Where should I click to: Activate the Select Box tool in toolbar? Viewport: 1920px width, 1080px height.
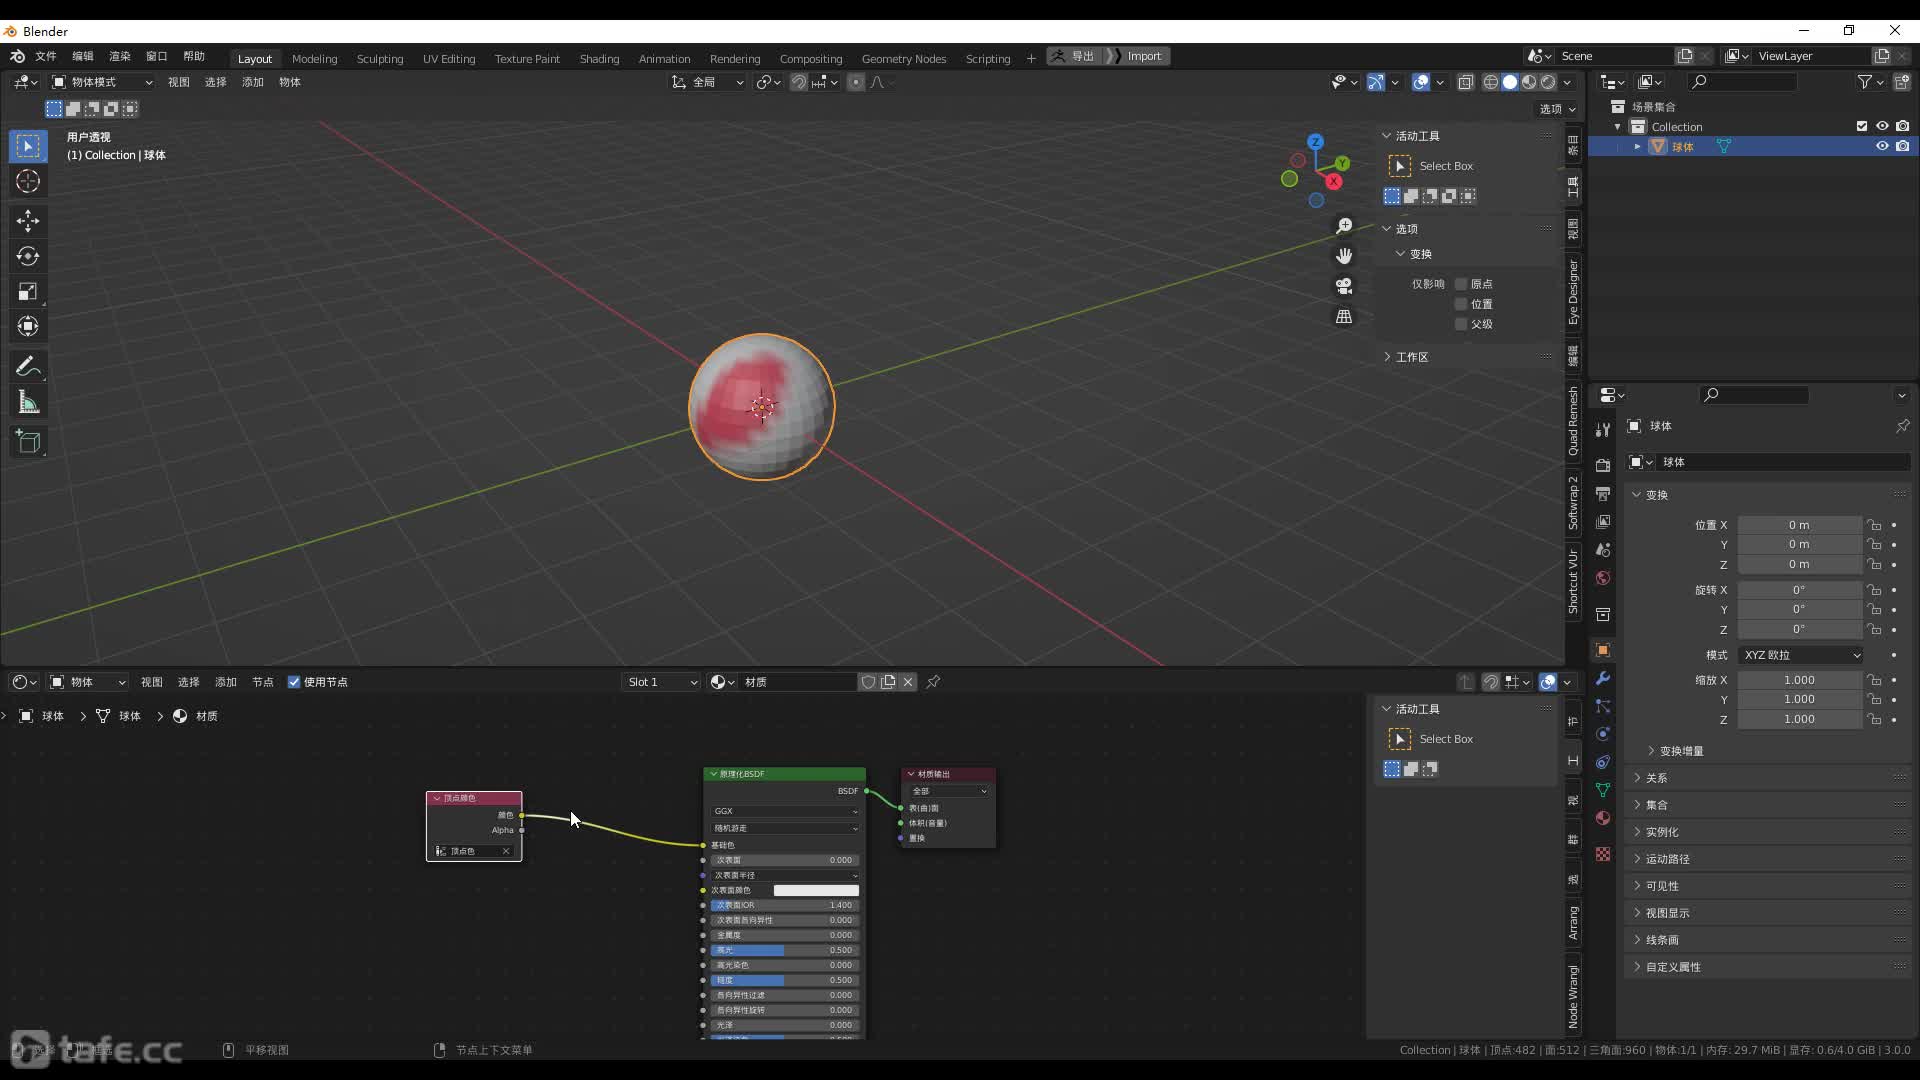pos(28,146)
